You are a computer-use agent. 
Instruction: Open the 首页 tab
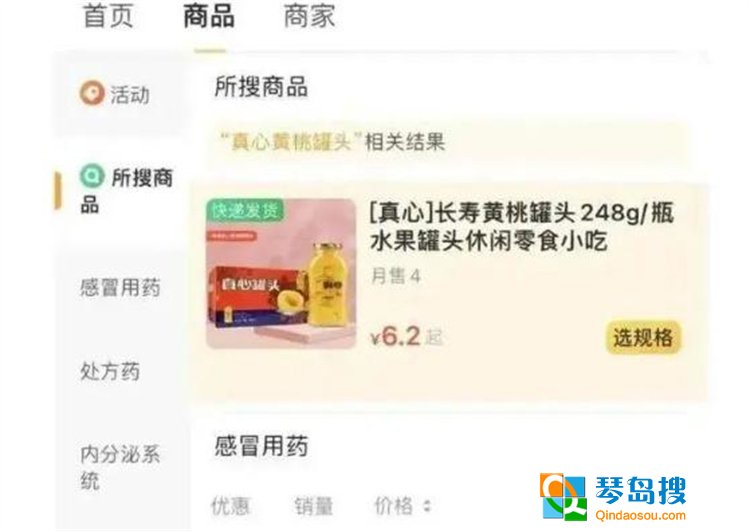(108, 16)
